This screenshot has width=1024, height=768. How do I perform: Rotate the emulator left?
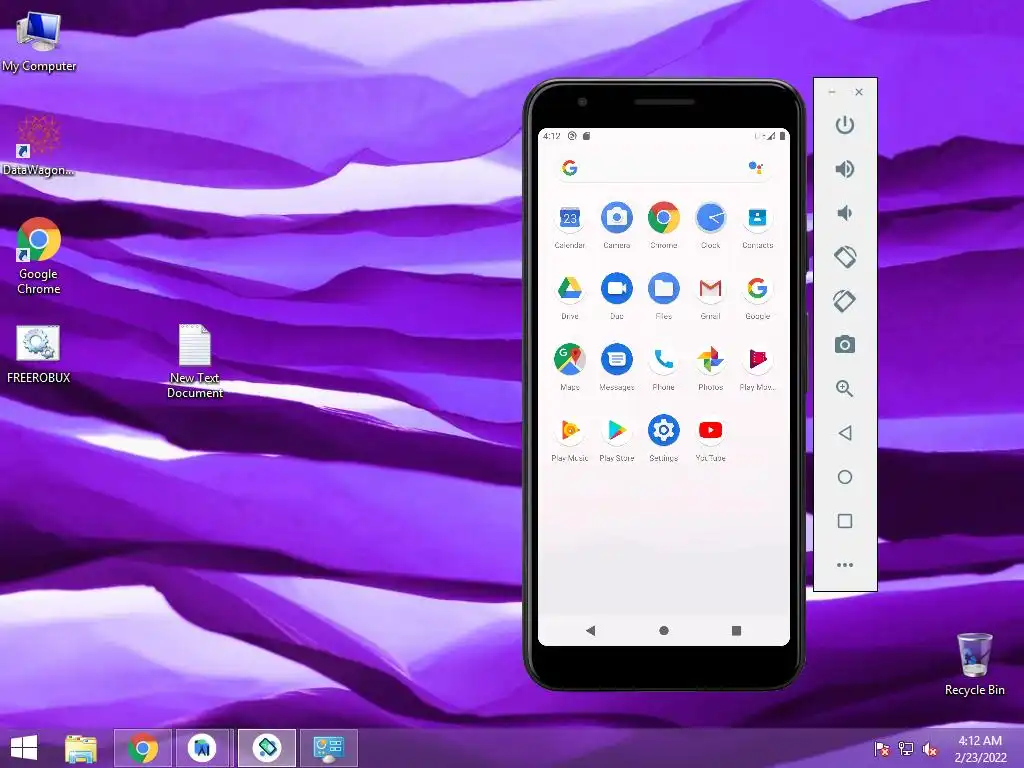pyautogui.click(x=845, y=257)
